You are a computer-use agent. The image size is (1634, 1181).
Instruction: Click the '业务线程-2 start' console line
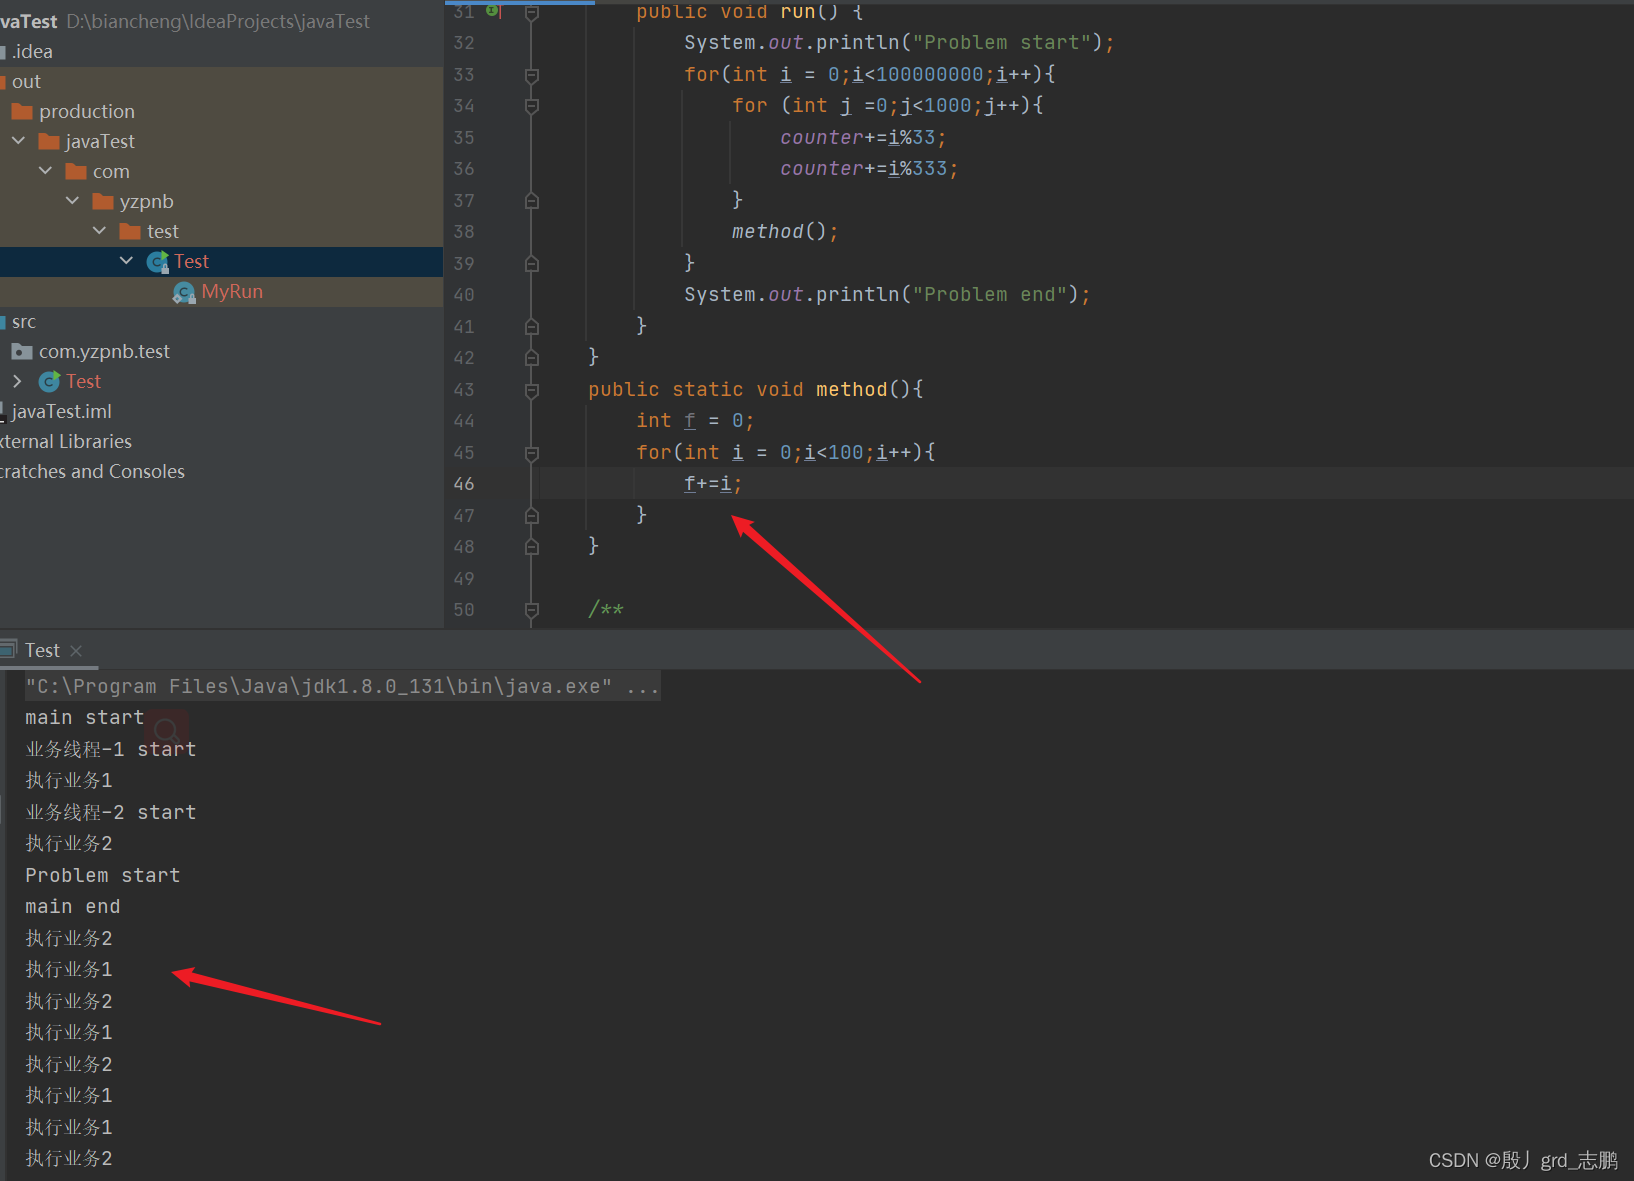pos(111,813)
